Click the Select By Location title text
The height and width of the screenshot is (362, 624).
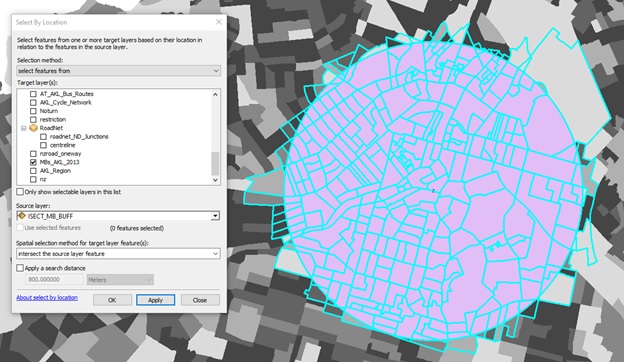pyautogui.click(x=41, y=22)
